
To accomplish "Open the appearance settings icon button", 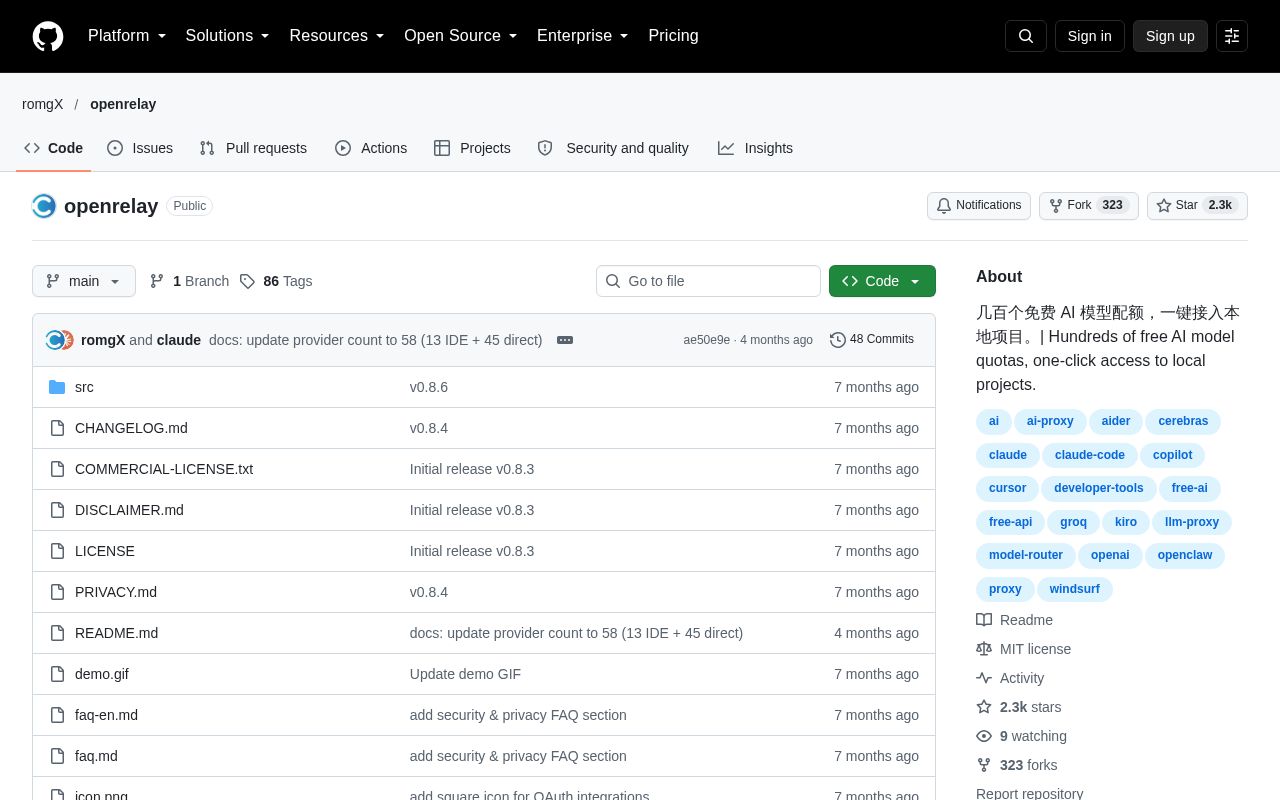I will [1232, 36].
